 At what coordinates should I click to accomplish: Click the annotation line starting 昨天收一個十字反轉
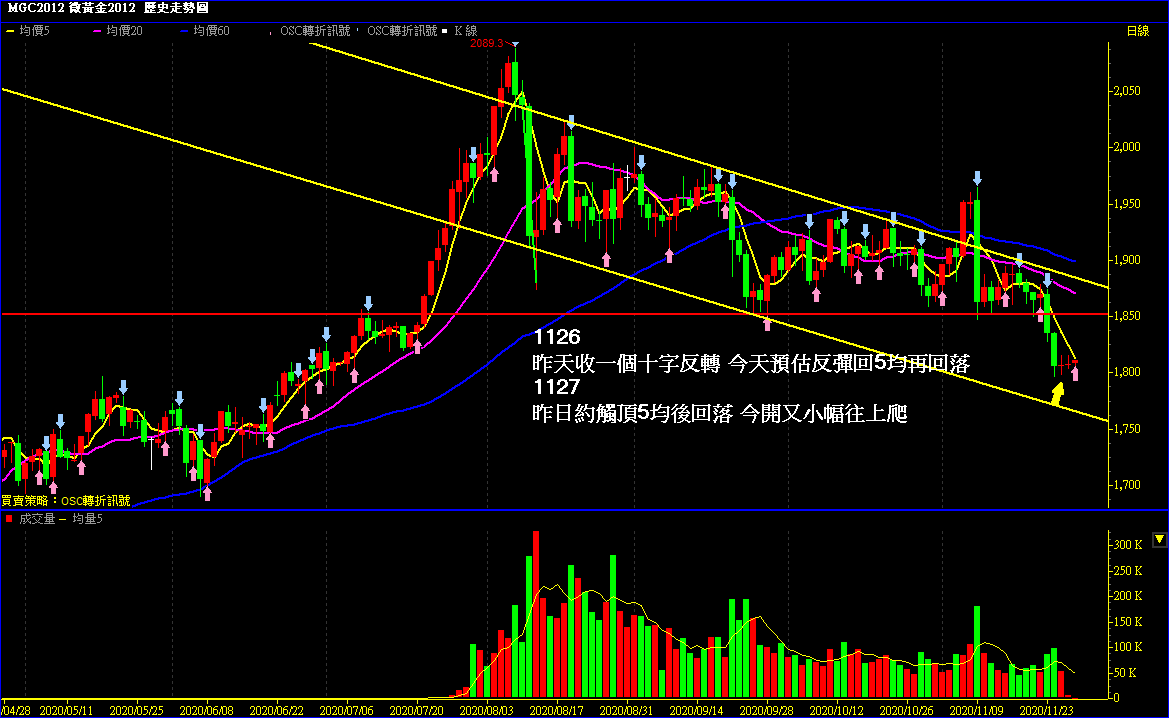click(752, 363)
